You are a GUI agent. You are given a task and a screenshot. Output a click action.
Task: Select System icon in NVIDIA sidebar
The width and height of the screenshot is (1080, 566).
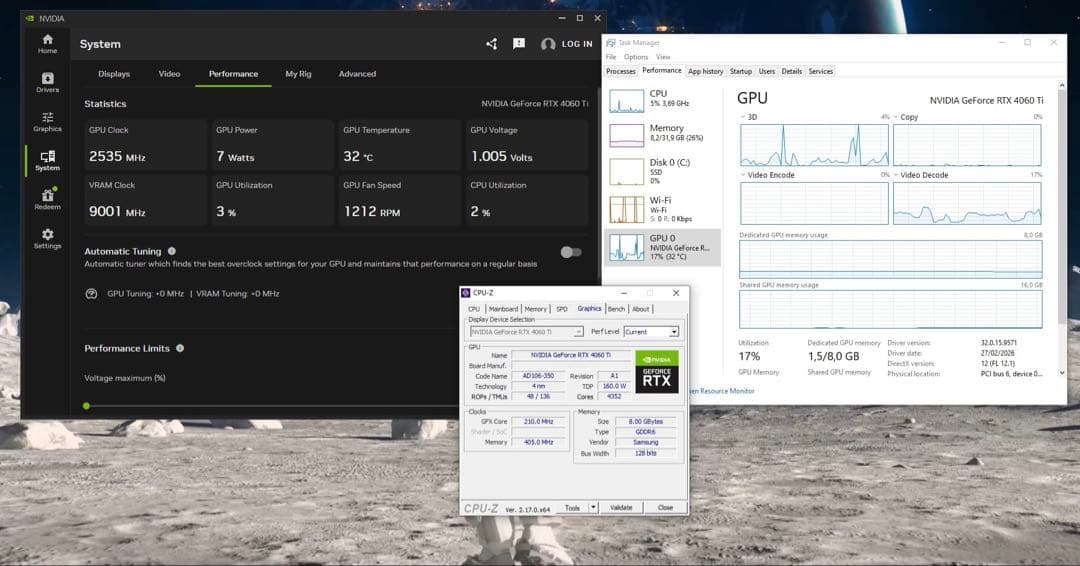tap(48, 160)
